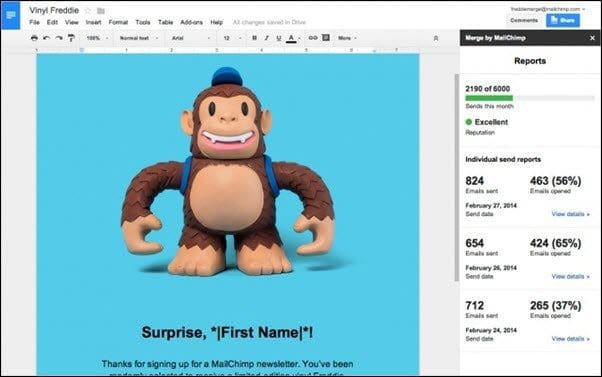
Task: Open the Google Docs home icon
Action: tap(10, 15)
